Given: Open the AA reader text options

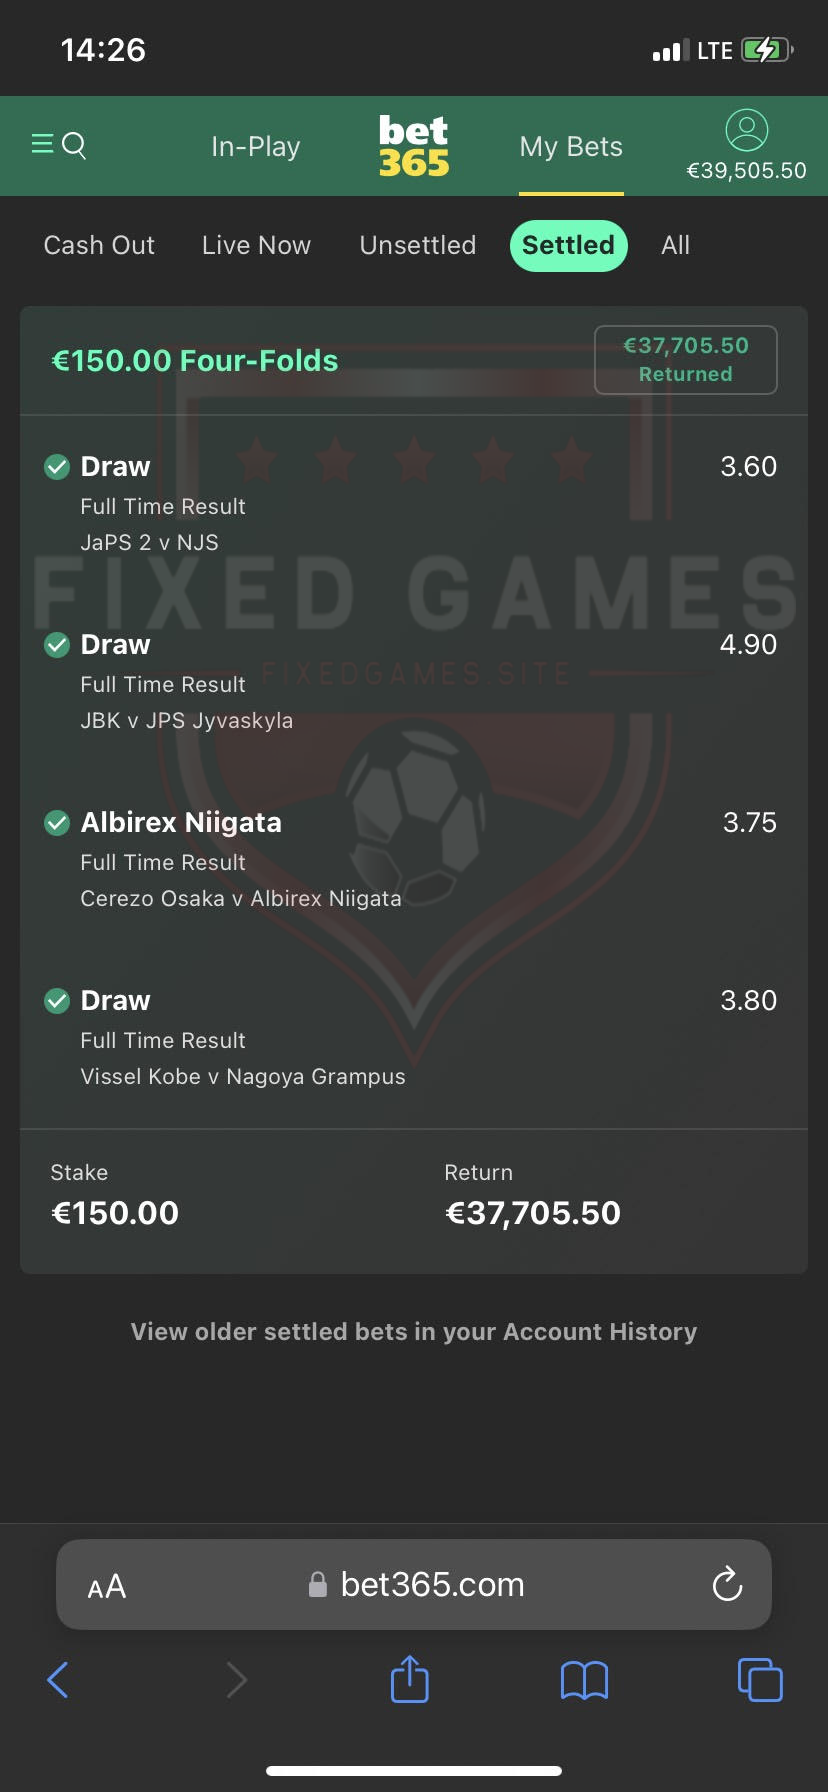Looking at the screenshot, I should (x=107, y=1586).
